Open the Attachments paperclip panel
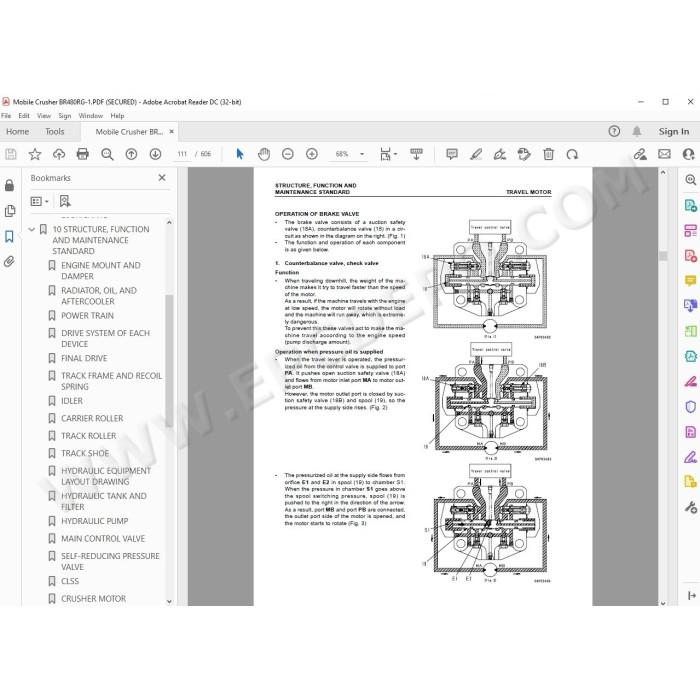 [9, 261]
